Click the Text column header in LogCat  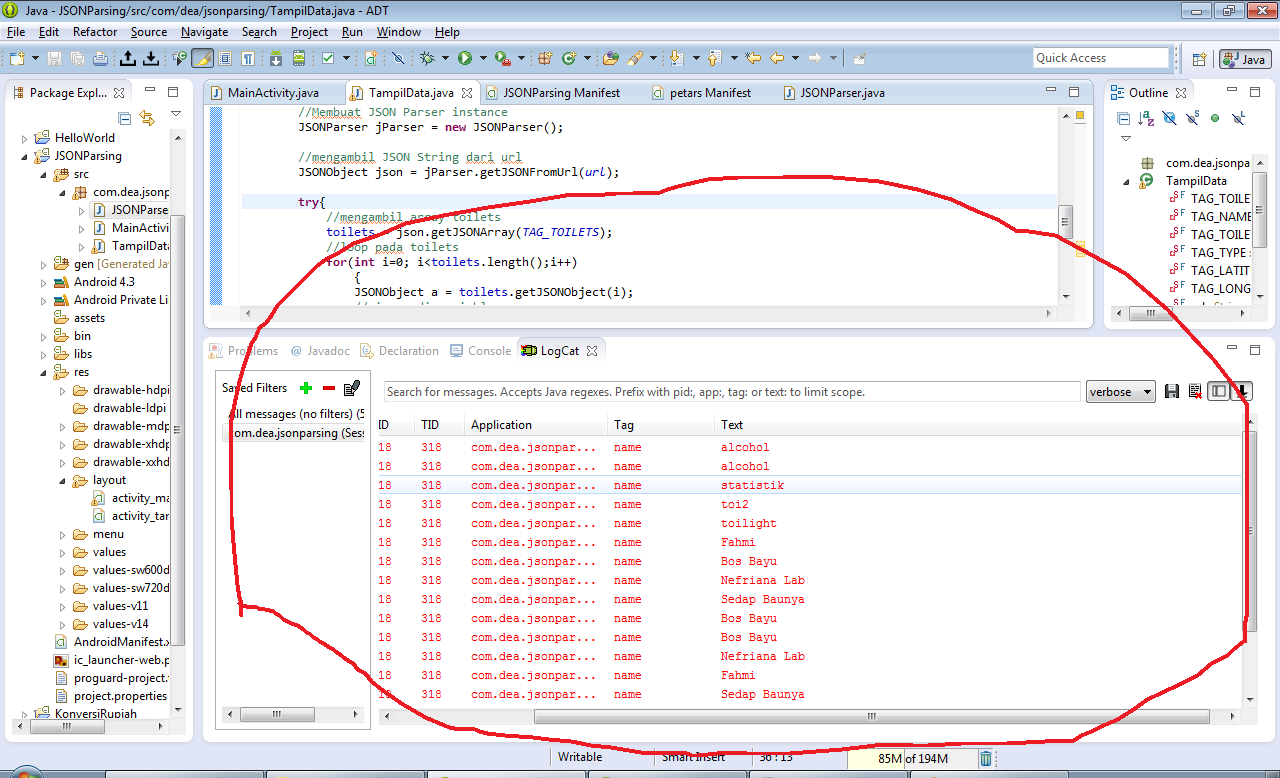732,425
